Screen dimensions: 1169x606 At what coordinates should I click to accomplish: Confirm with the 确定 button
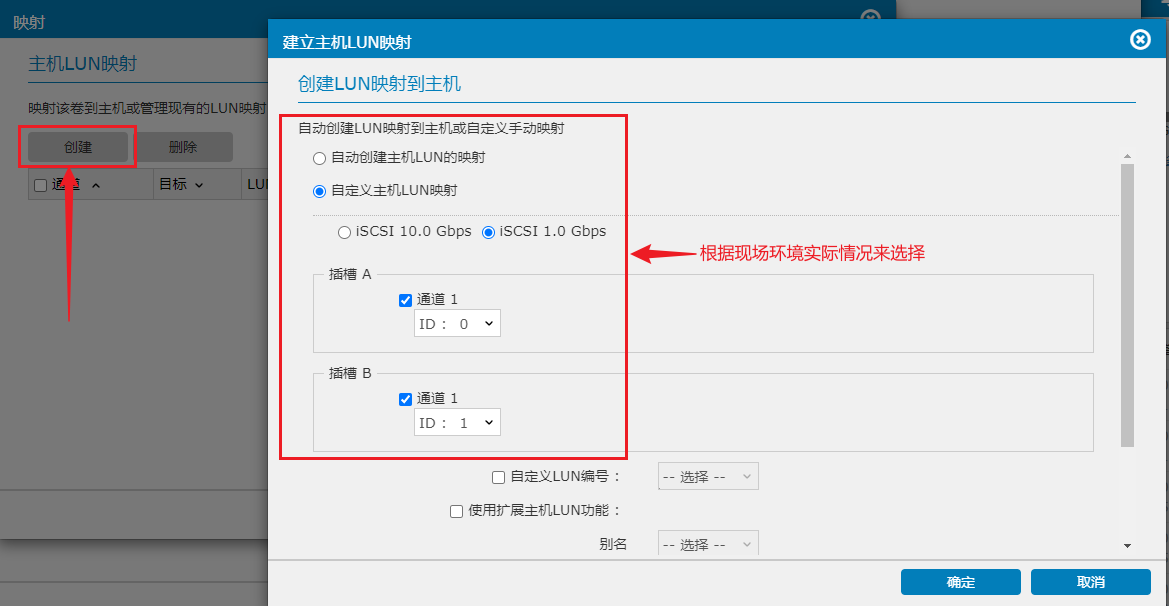pyautogui.click(x=960, y=582)
